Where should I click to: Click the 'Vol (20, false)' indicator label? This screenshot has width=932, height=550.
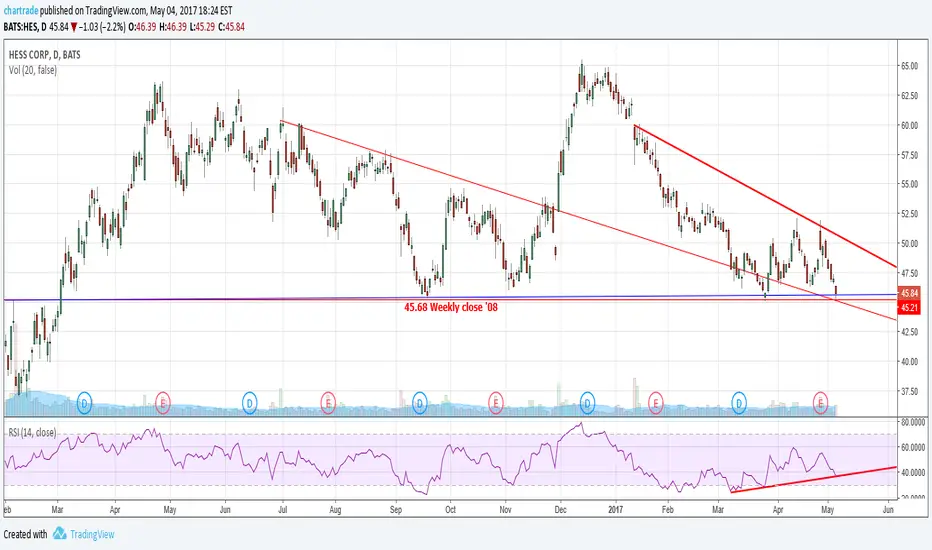[33, 70]
